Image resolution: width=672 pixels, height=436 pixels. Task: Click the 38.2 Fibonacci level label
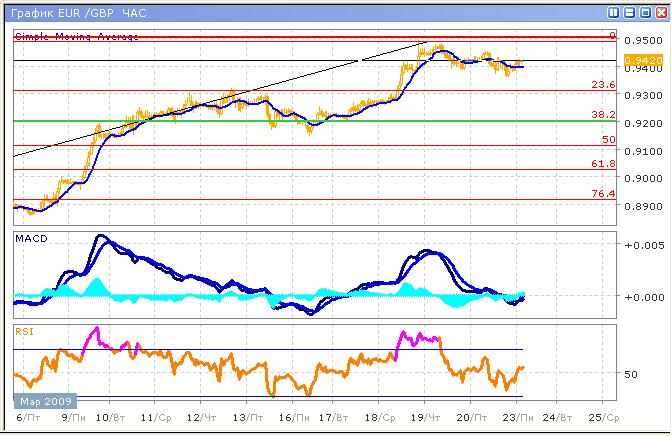(603, 115)
